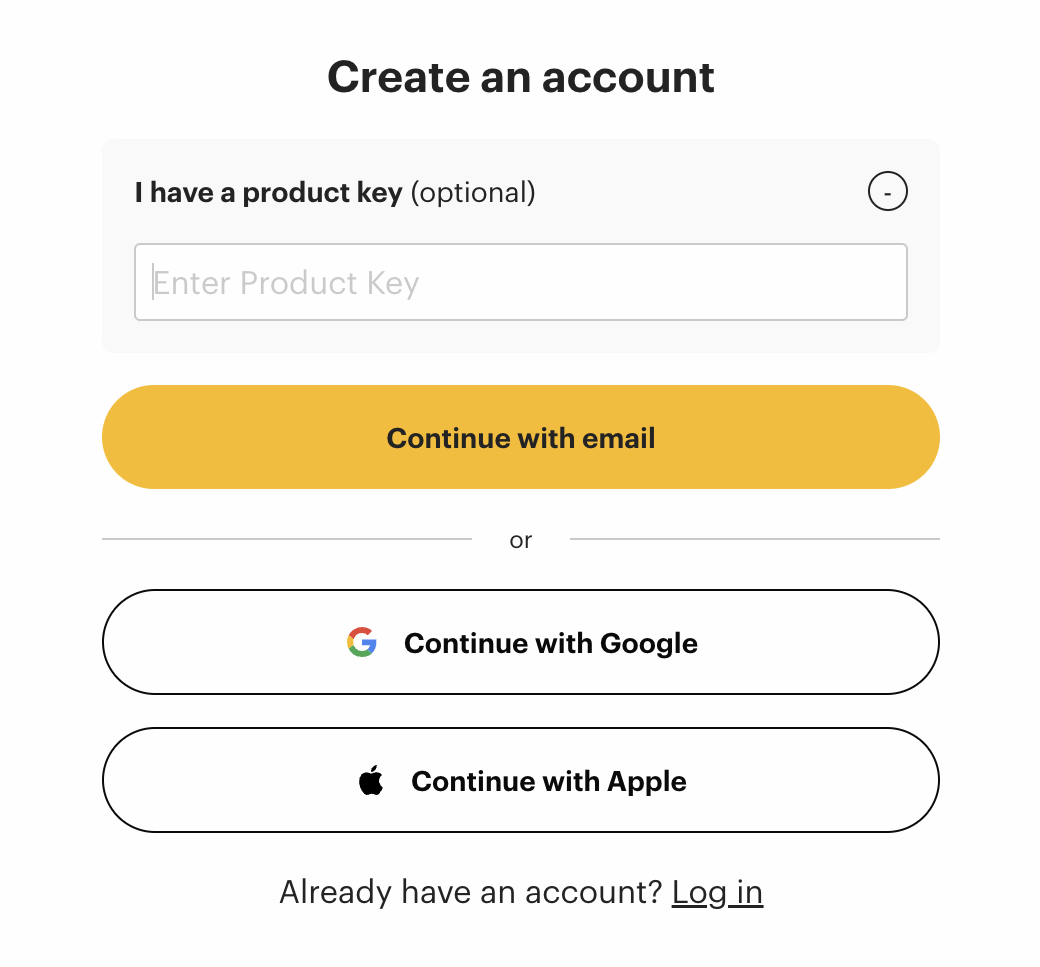The height and width of the screenshot is (967, 1040).
Task: Click the word "Key" in the placeholder text
Action: pos(392,283)
